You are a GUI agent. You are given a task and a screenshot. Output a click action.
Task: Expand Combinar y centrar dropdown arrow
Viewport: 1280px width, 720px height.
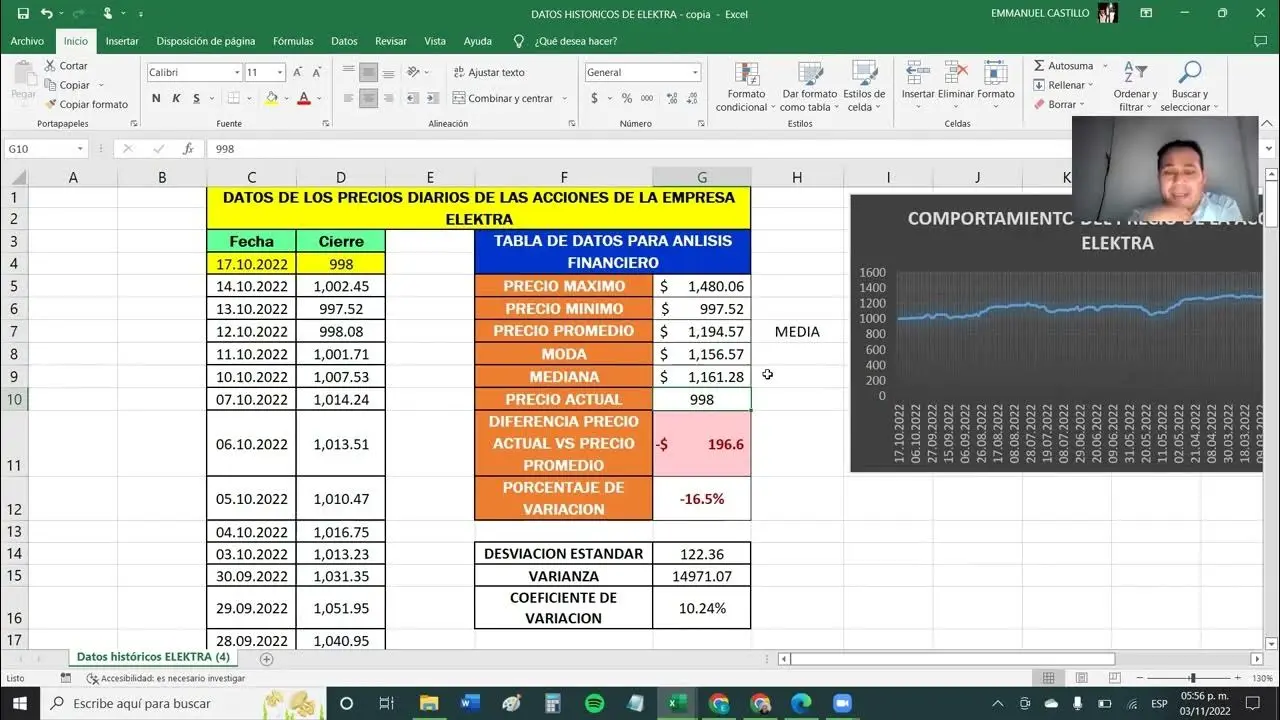[564, 98]
